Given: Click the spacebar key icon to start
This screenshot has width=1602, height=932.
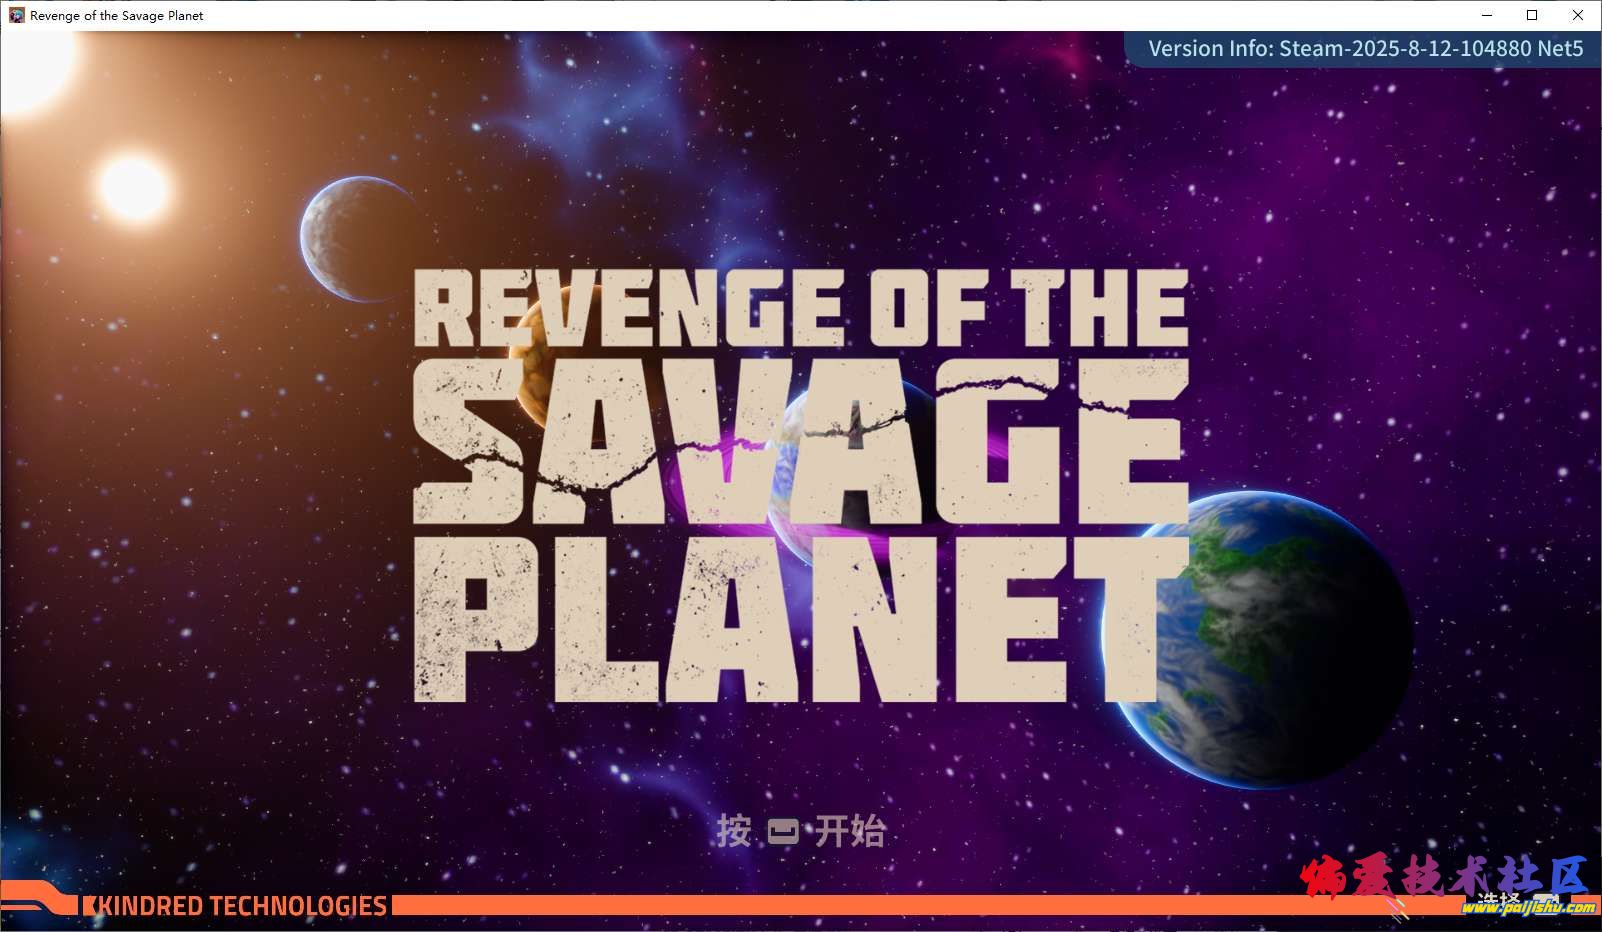Looking at the screenshot, I should 782,831.
